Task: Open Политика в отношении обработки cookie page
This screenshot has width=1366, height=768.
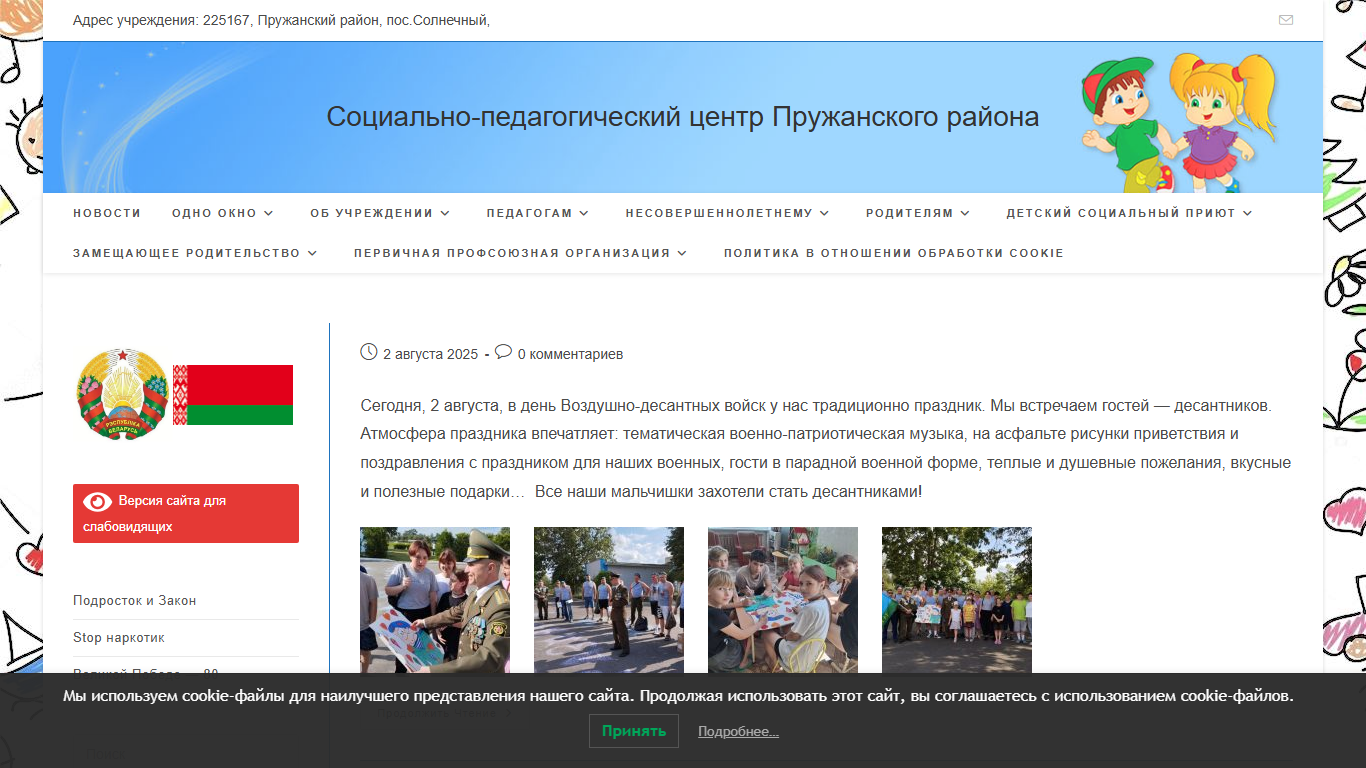Action: 894,253
